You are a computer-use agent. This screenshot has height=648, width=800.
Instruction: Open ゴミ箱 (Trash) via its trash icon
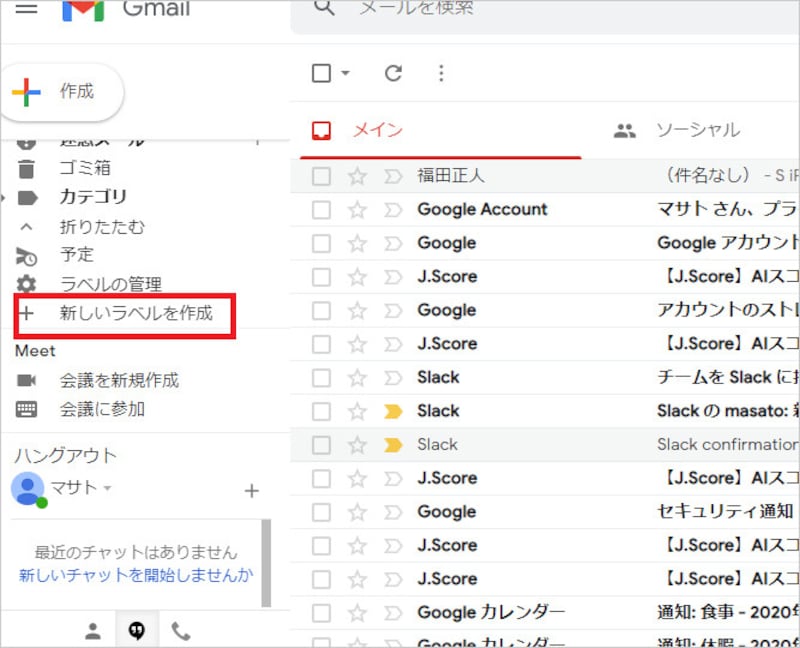[x=27, y=167]
